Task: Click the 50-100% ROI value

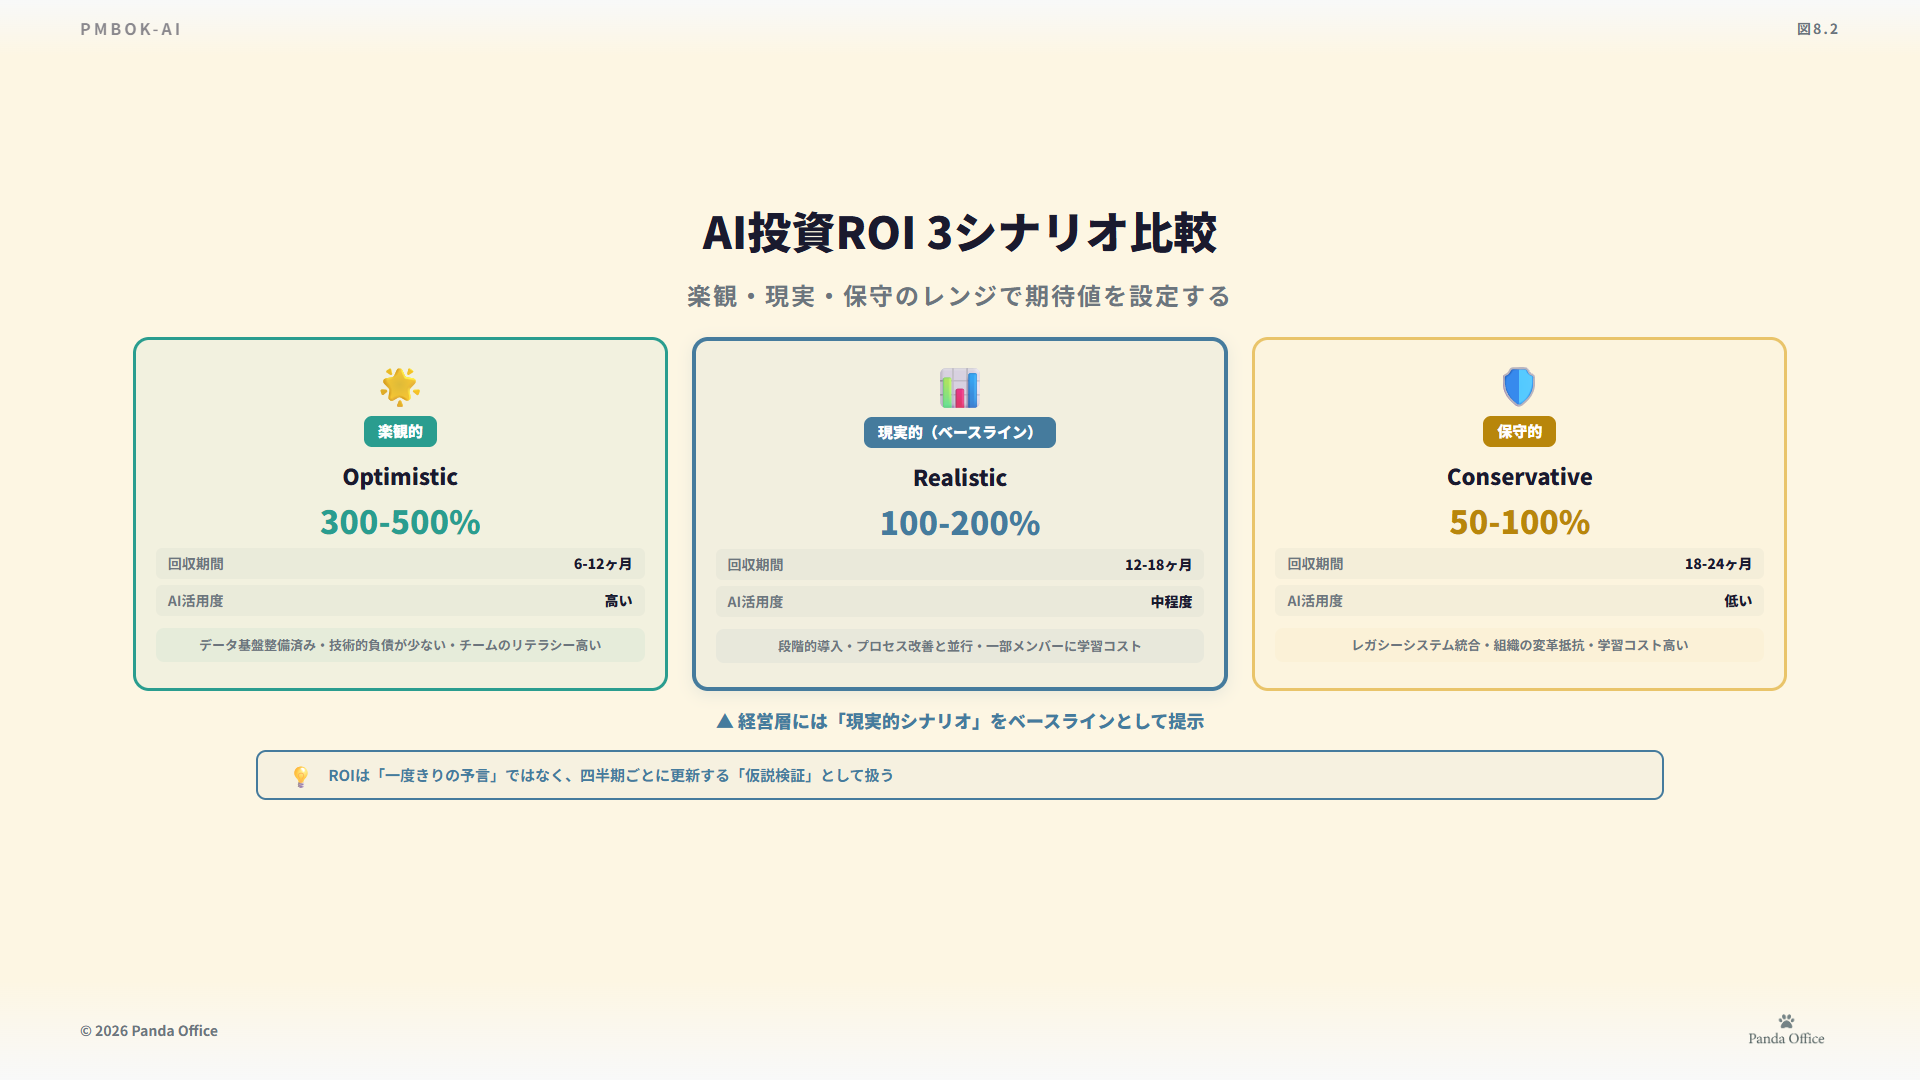Action: pos(1518,522)
